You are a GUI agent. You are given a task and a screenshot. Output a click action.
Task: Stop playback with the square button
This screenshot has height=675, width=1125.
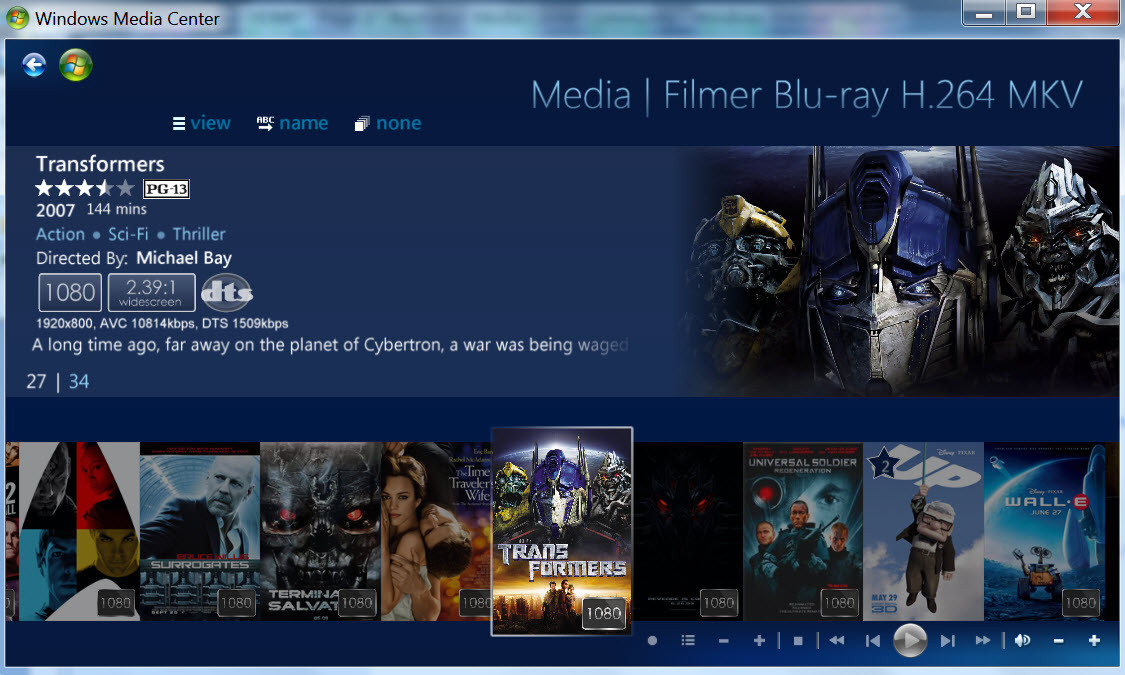[x=798, y=641]
